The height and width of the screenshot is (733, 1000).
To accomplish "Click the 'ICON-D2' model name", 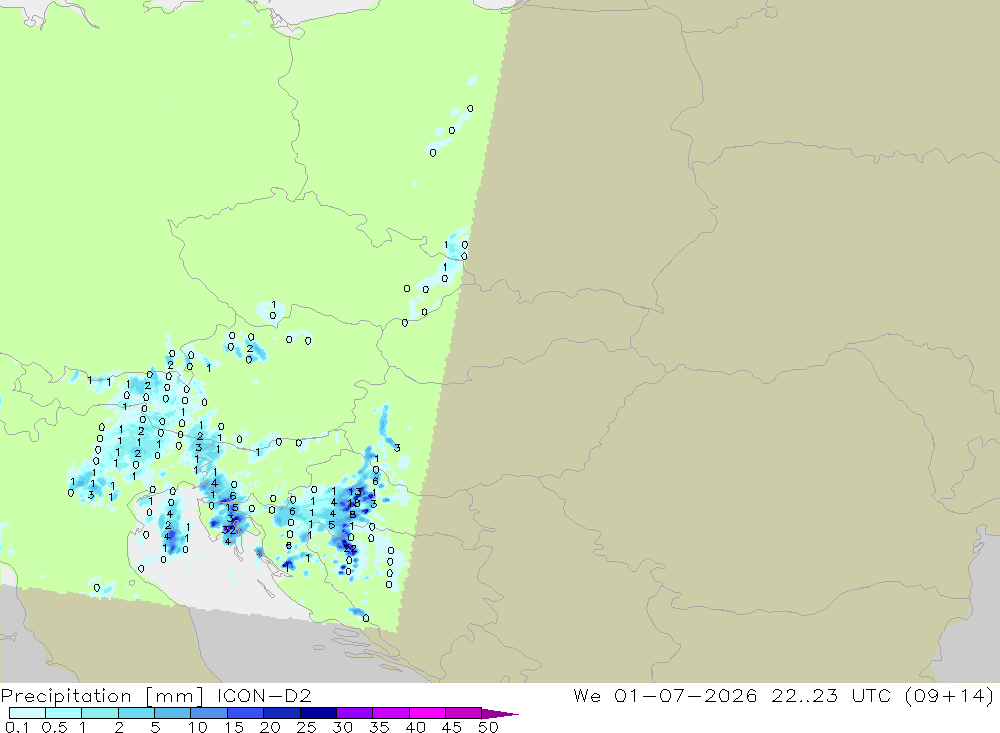I will tap(264, 695).
